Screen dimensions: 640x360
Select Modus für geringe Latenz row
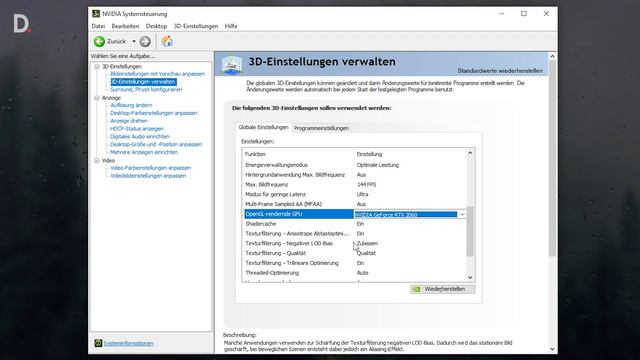(x=355, y=194)
